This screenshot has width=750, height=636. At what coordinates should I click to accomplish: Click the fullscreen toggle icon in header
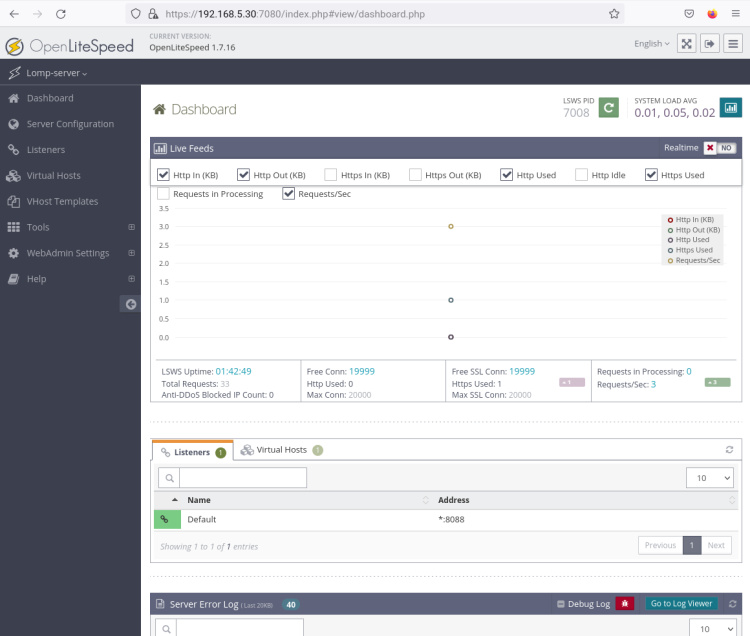click(686, 43)
